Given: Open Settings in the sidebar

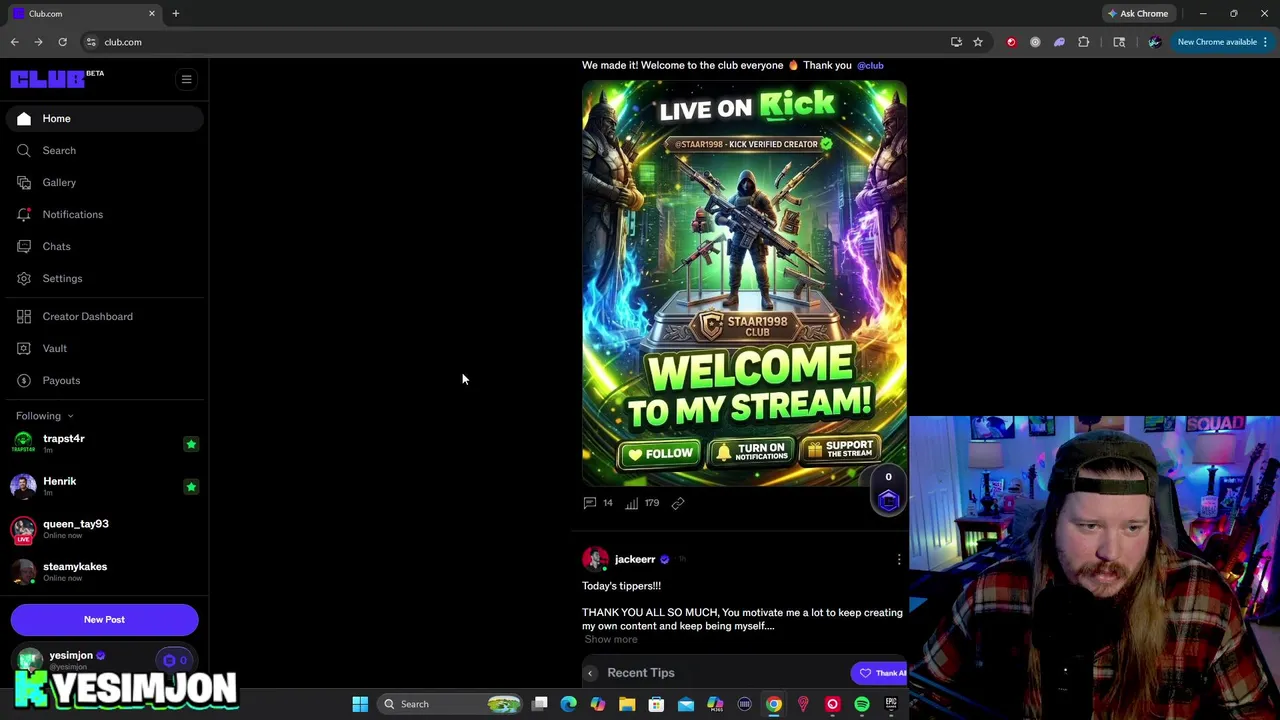Looking at the screenshot, I should [104, 278].
